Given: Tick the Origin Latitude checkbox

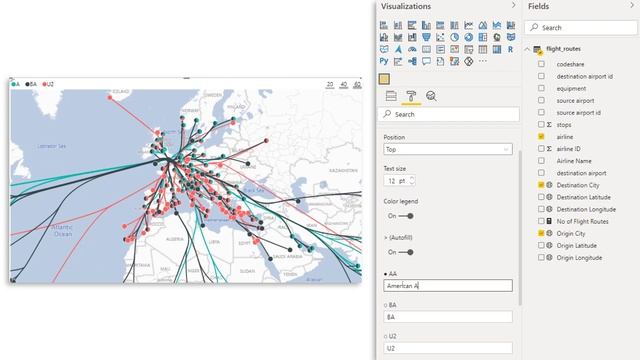Looking at the screenshot, I should [x=541, y=245].
